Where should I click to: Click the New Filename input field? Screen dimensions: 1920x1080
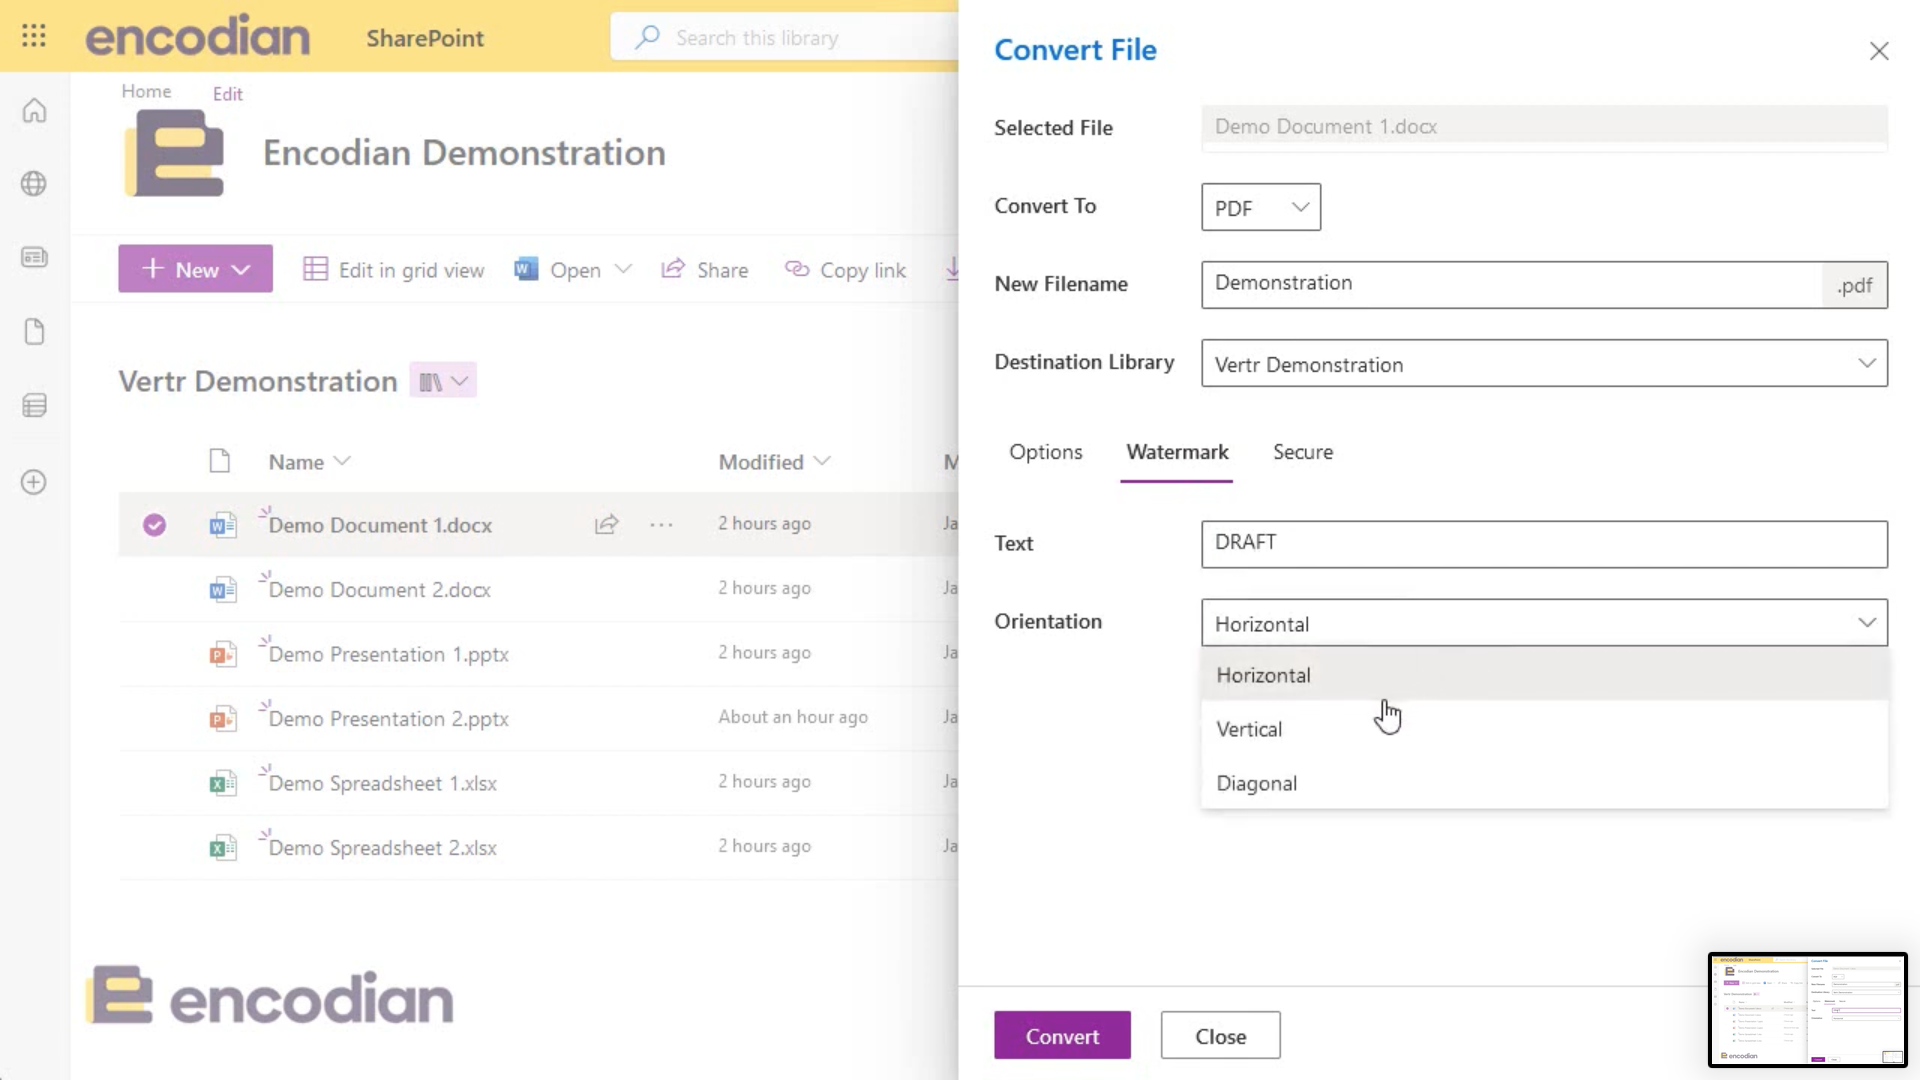tap(1511, 284)
